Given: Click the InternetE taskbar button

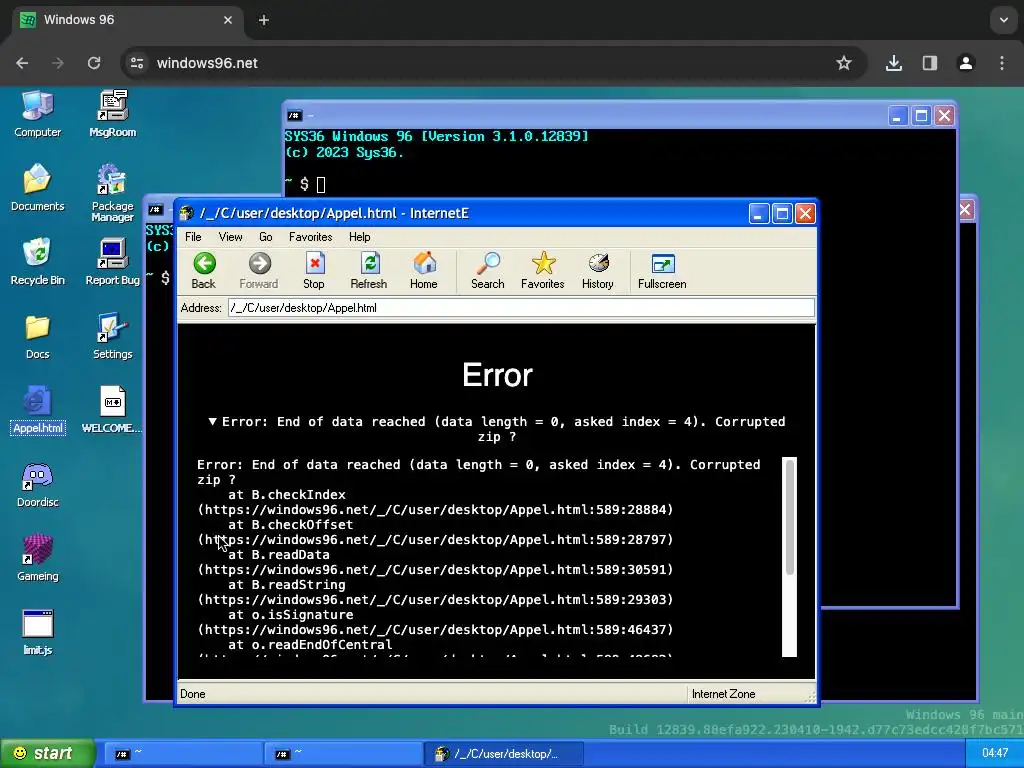Looking at the screenshot, I should pos(502,754).
